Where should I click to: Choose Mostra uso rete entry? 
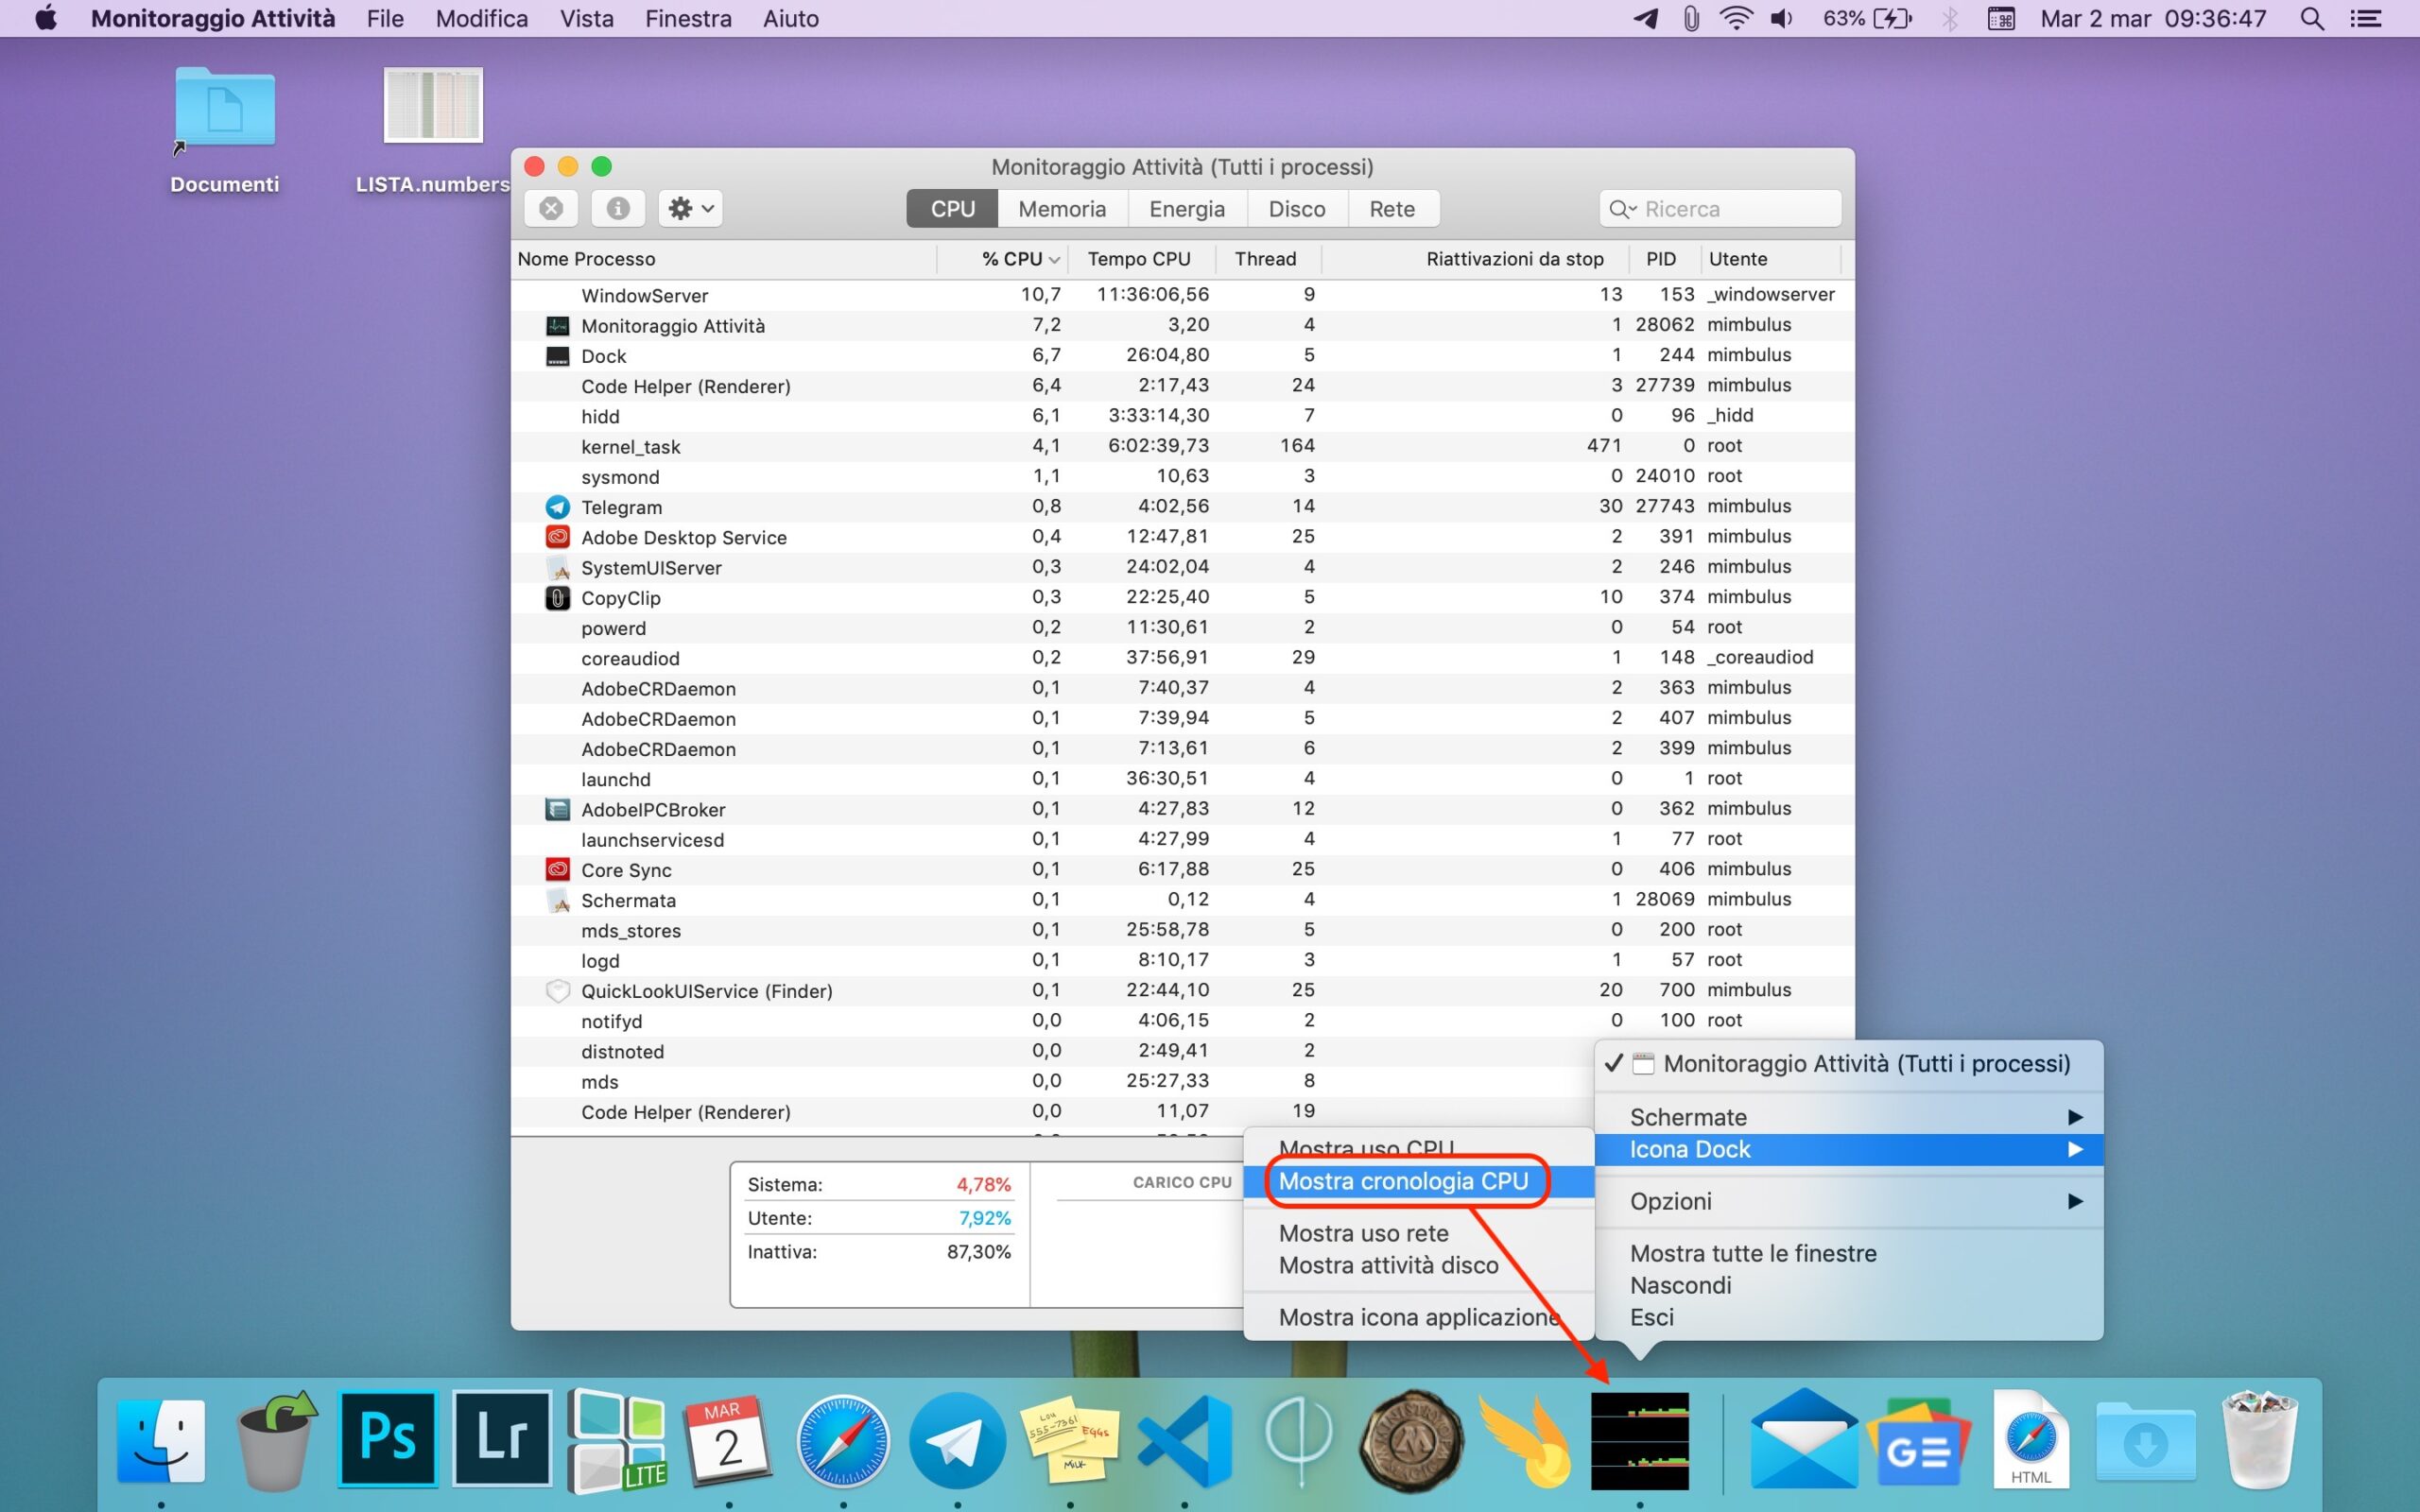1363,1233
